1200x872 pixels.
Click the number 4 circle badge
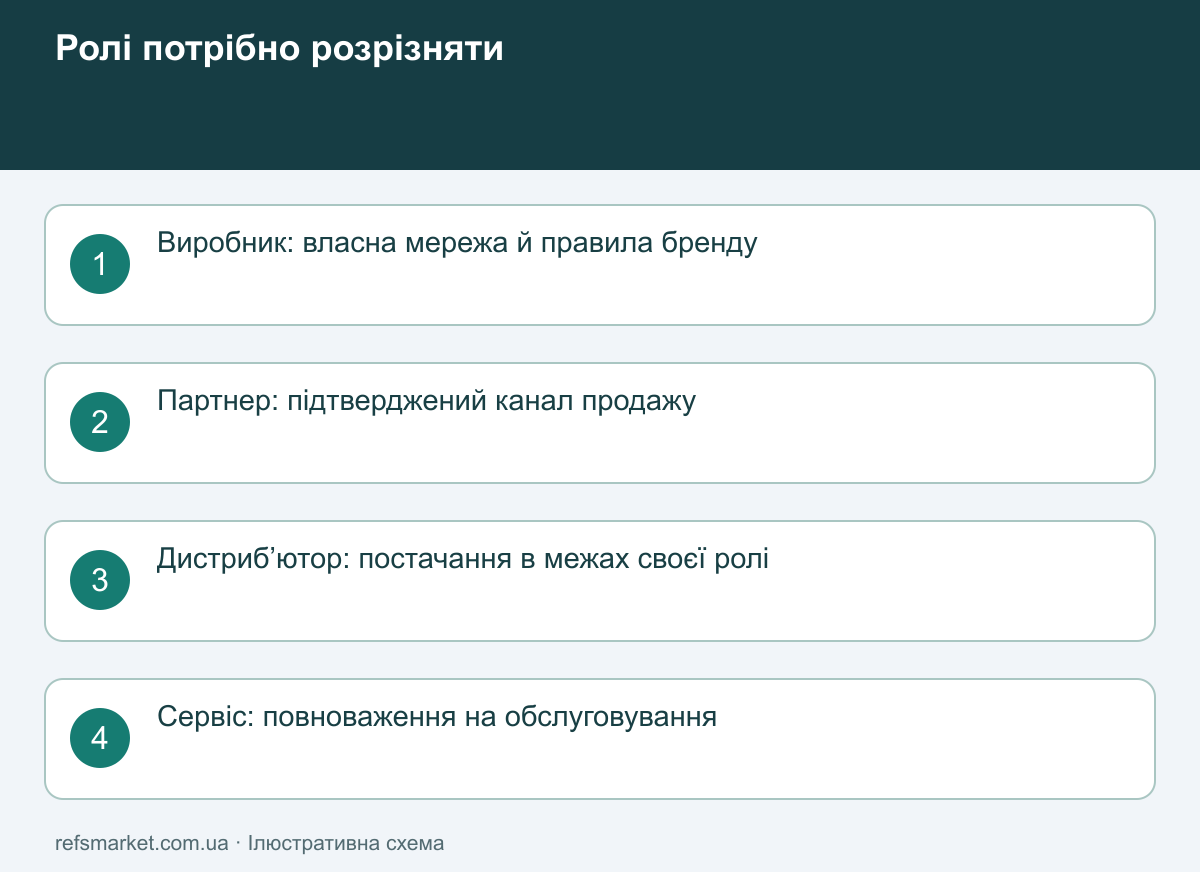coord(100,738)
